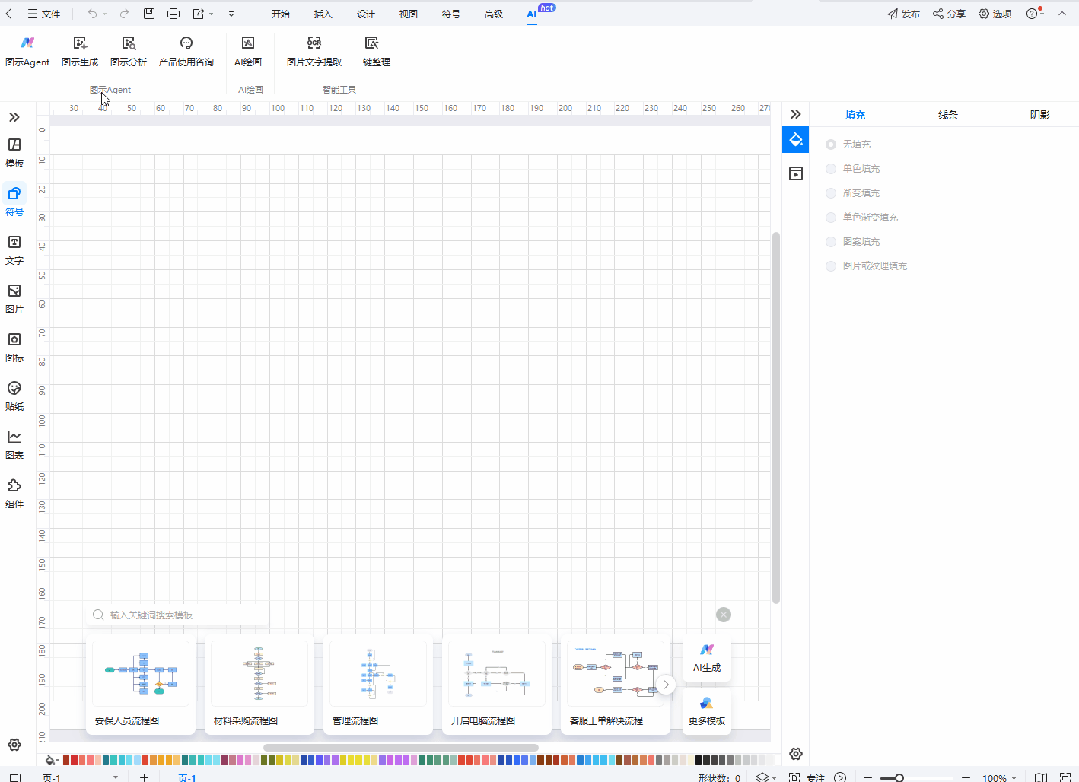Open the chain organizing tool
The image size is (1079, 782).
coord(376,52)
